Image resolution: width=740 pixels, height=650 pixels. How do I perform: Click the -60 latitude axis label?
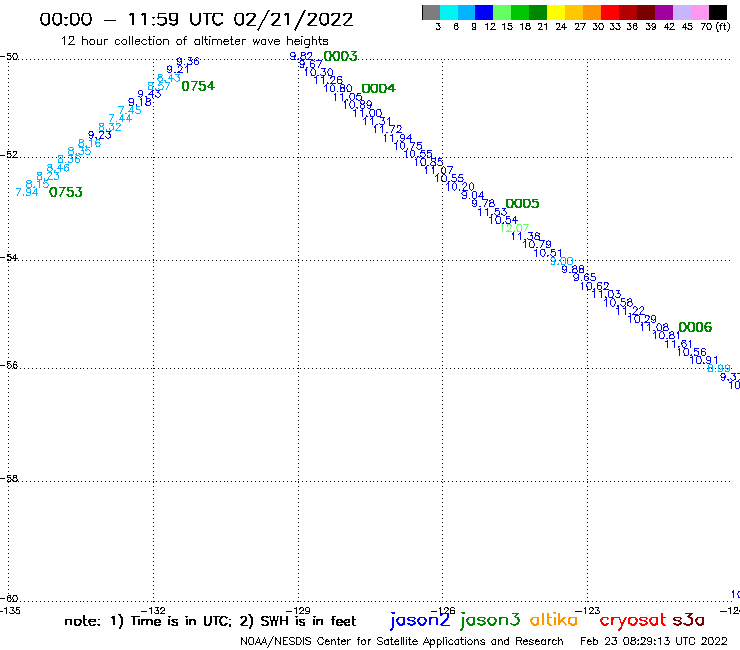(9, 599)
